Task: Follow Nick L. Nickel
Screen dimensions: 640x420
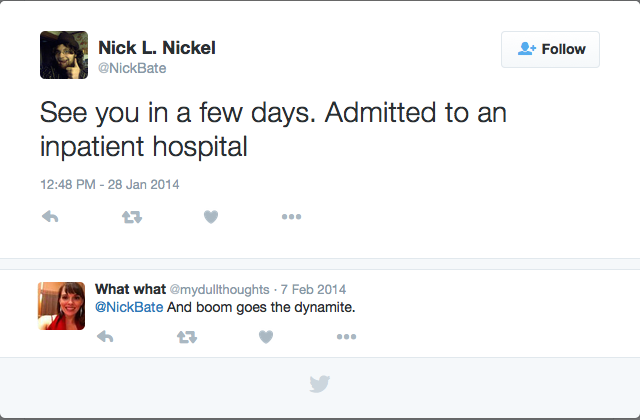Action: (550, 49)
